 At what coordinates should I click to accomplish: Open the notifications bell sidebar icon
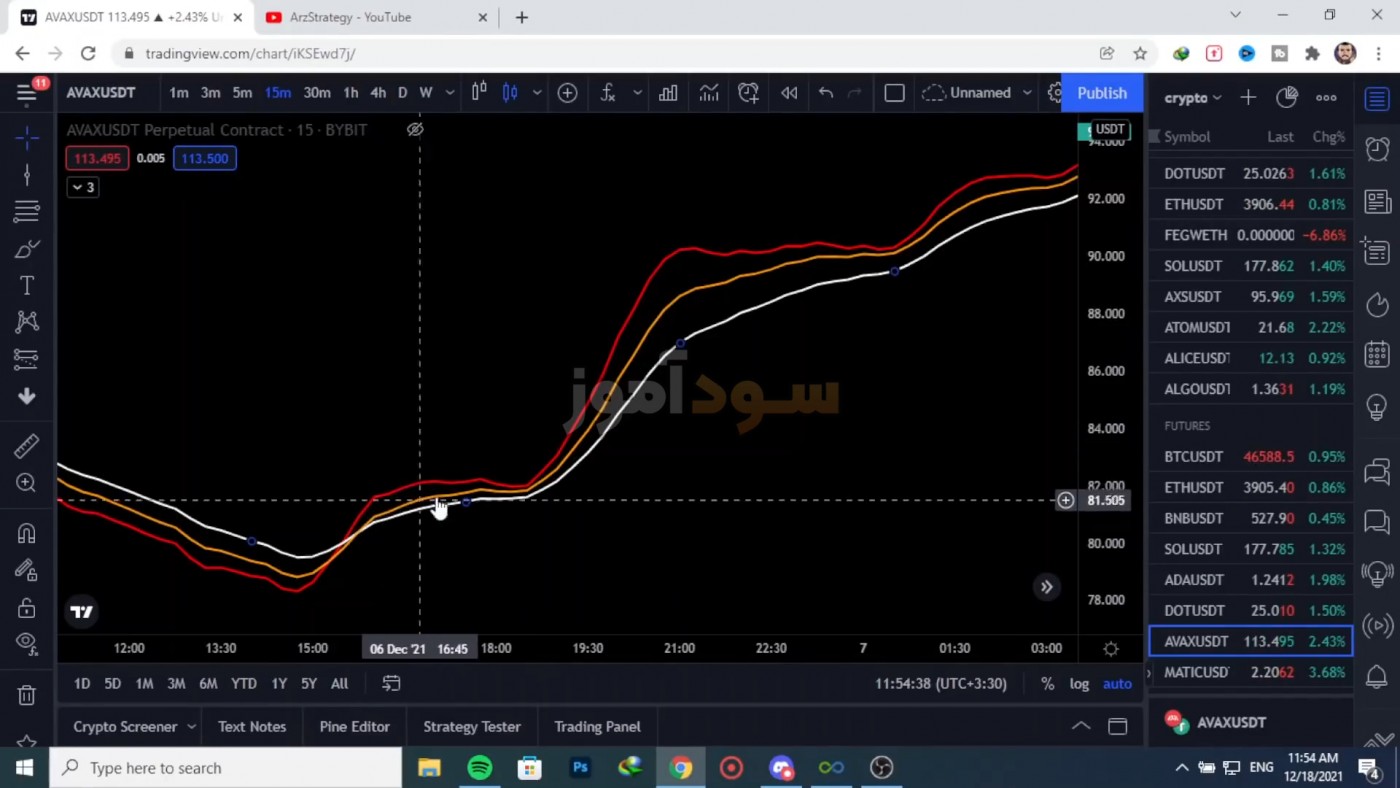pos(1377,676)
